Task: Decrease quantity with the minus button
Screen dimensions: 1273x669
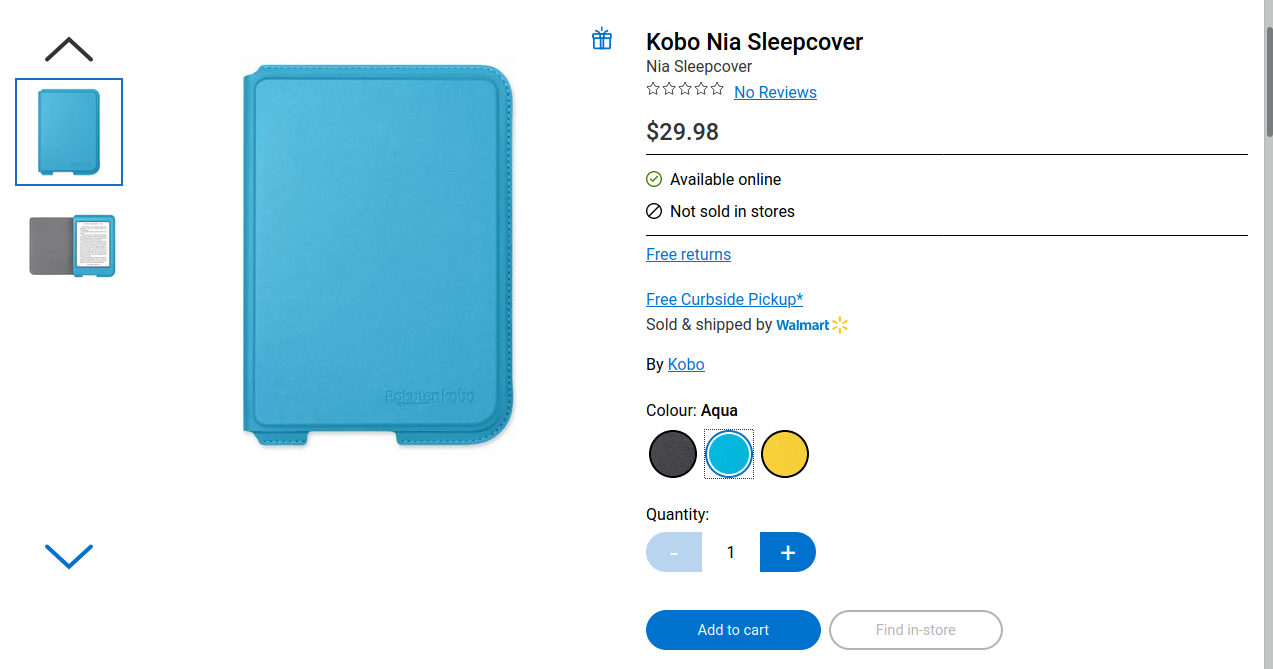Action: (674, 552)
